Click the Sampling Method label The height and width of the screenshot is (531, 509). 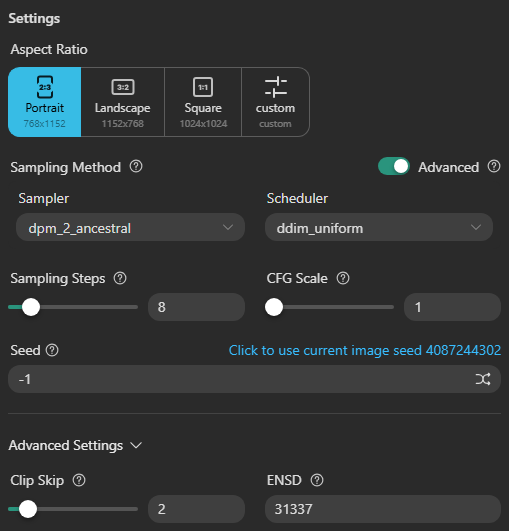point(66,167)
